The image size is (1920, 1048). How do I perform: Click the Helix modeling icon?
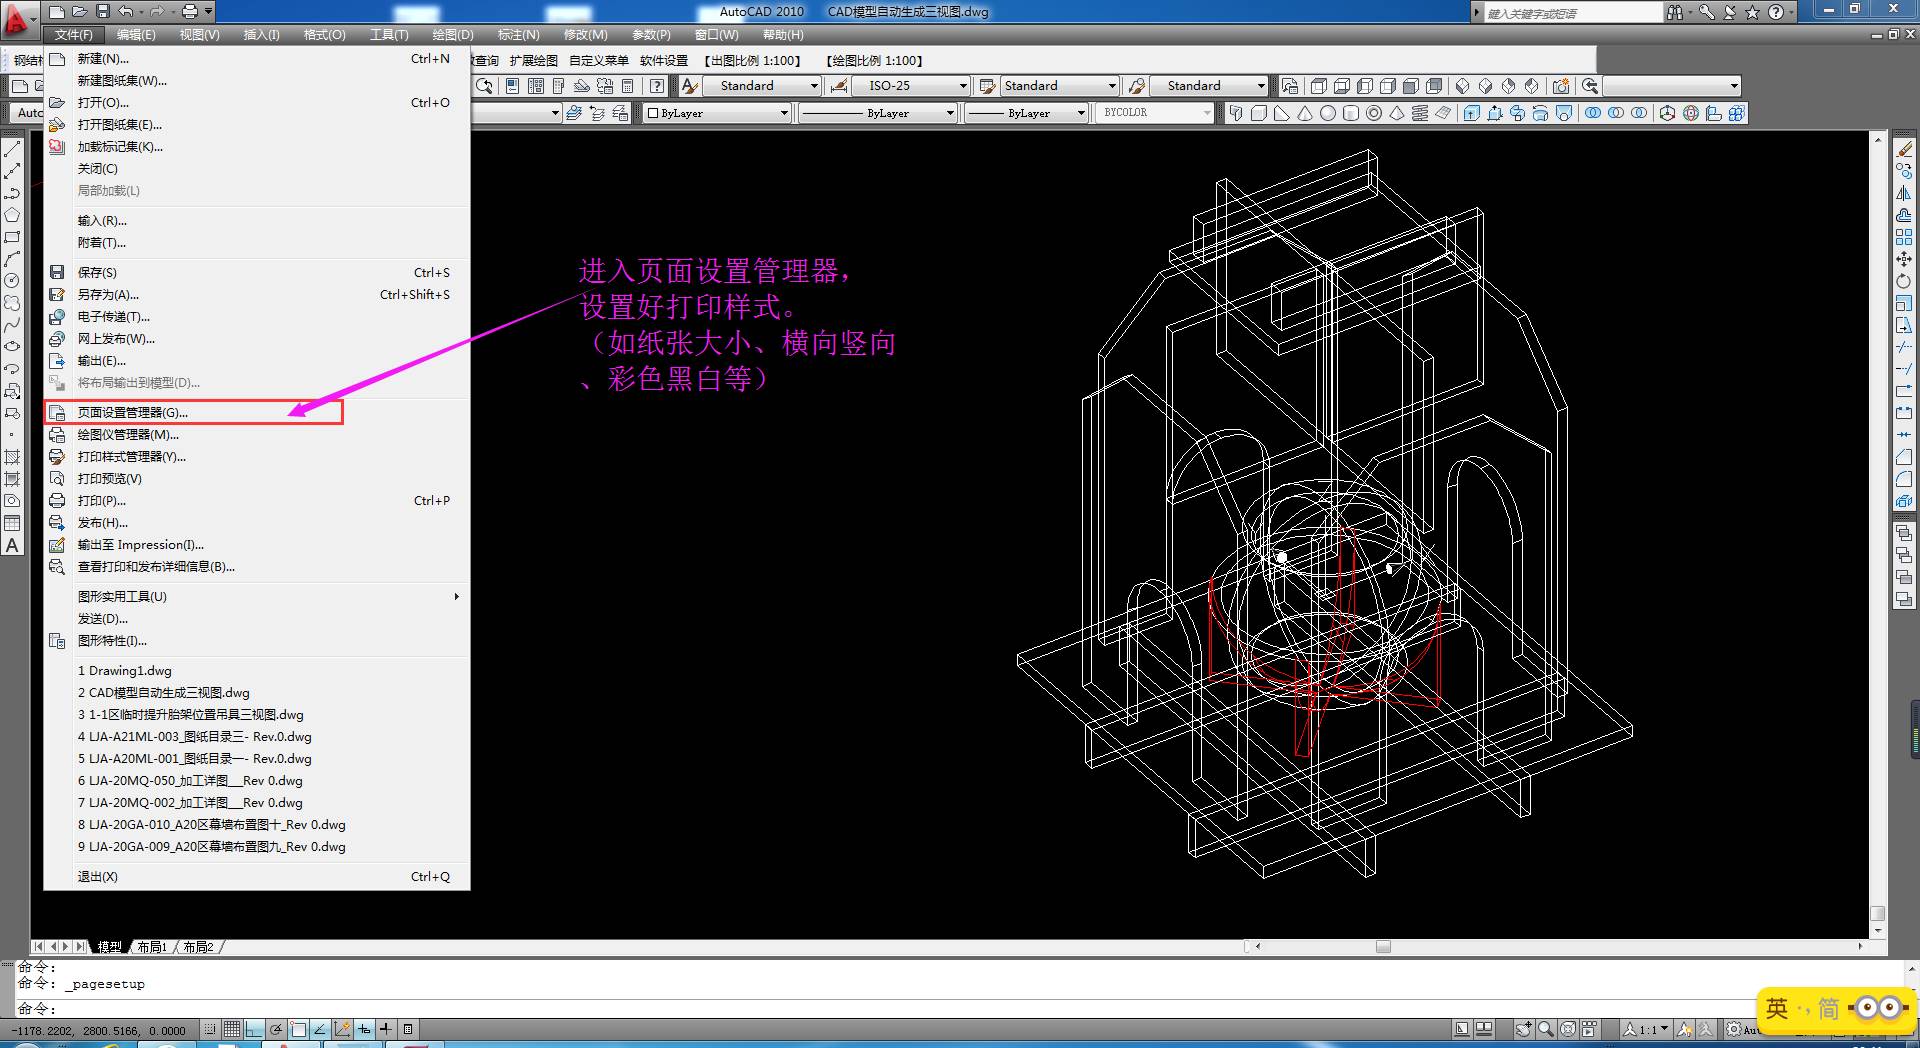coord(1420,114)
